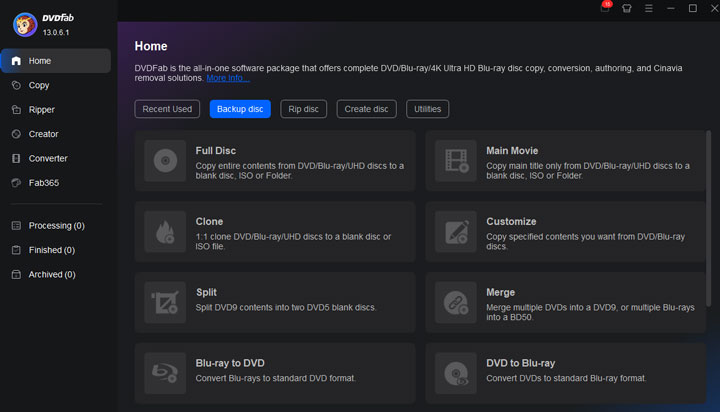720x412 pixels.
Task: Choose the Split card title
Action: click(206, 292)
